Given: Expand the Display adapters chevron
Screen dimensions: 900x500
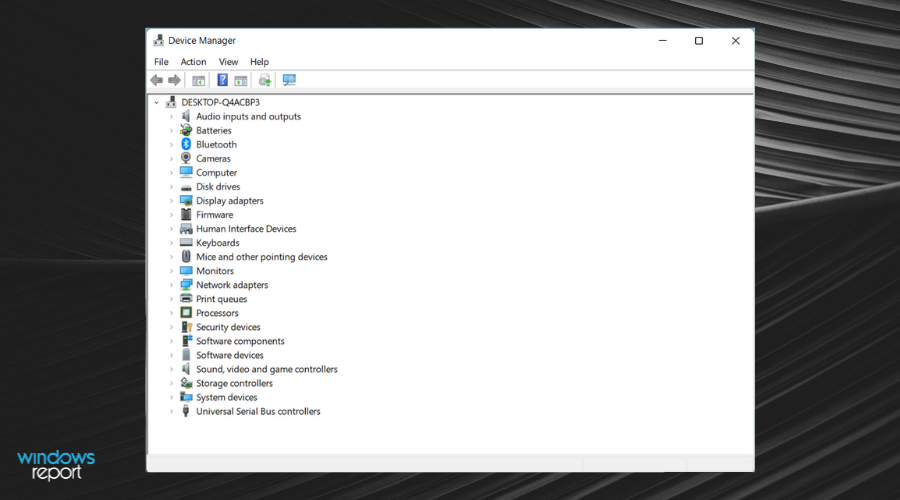Looking at the screenshot, I should [171, 201].
